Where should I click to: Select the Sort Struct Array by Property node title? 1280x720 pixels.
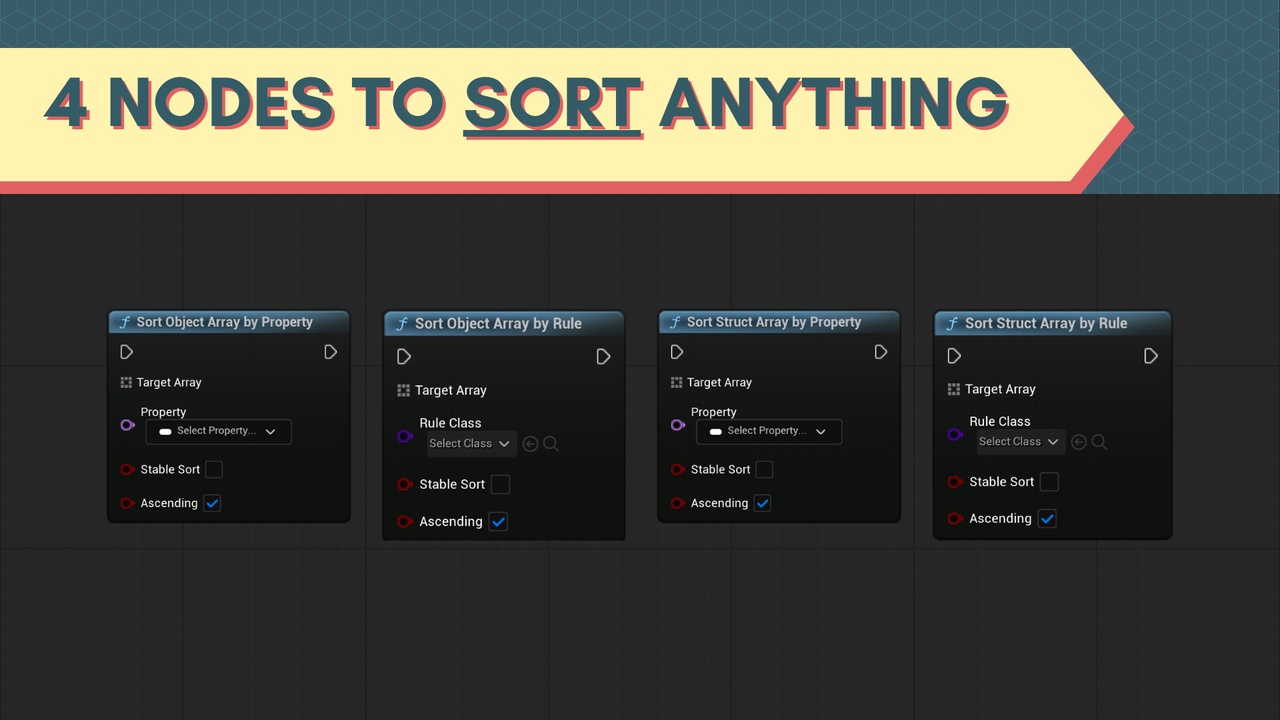click(x=774, y=322)
